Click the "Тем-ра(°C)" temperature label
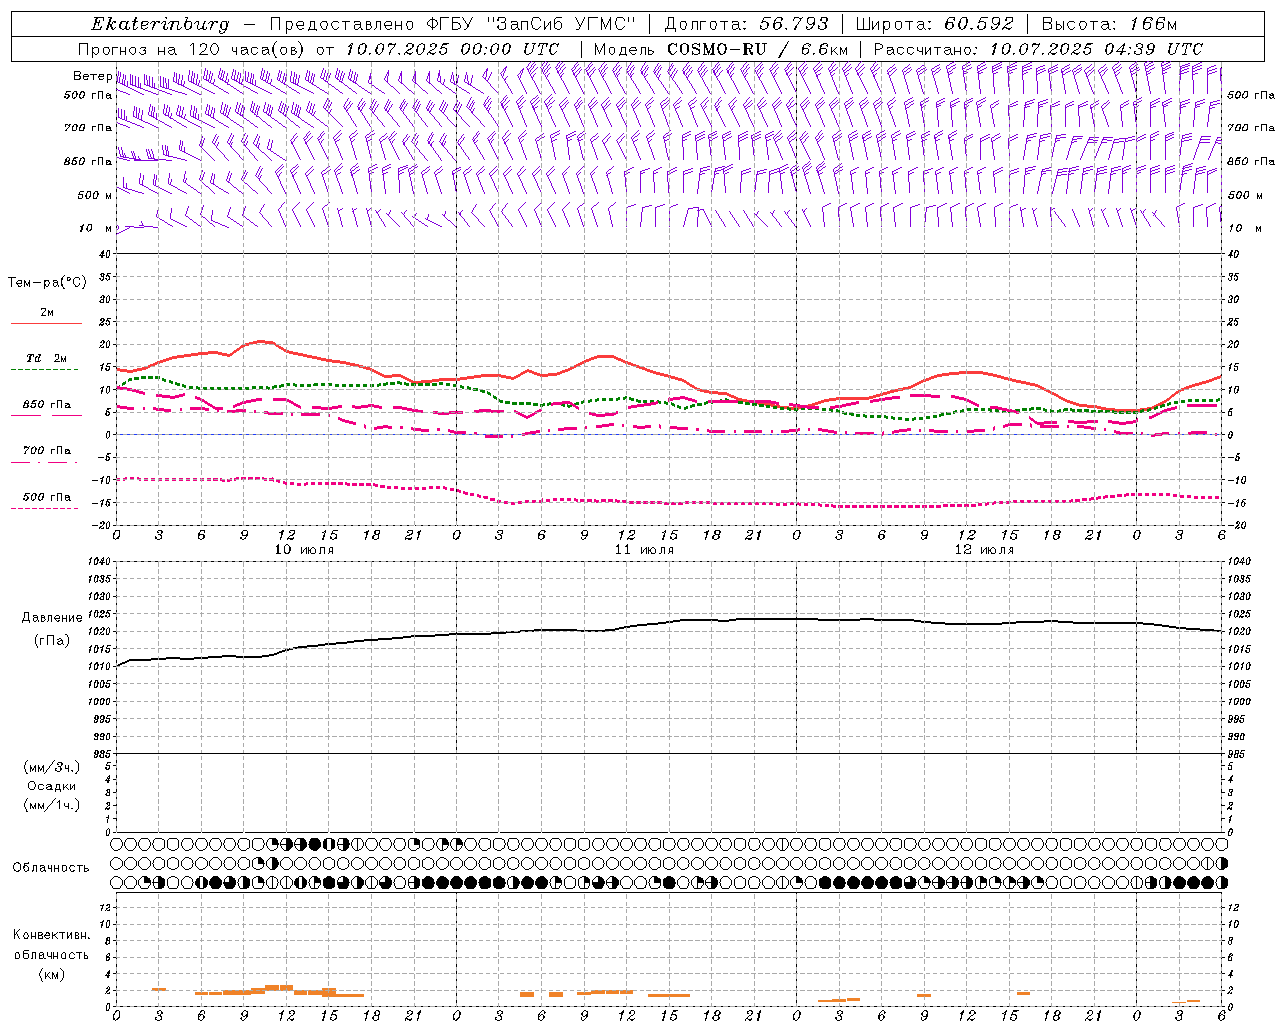 click(x=47, y=283)
